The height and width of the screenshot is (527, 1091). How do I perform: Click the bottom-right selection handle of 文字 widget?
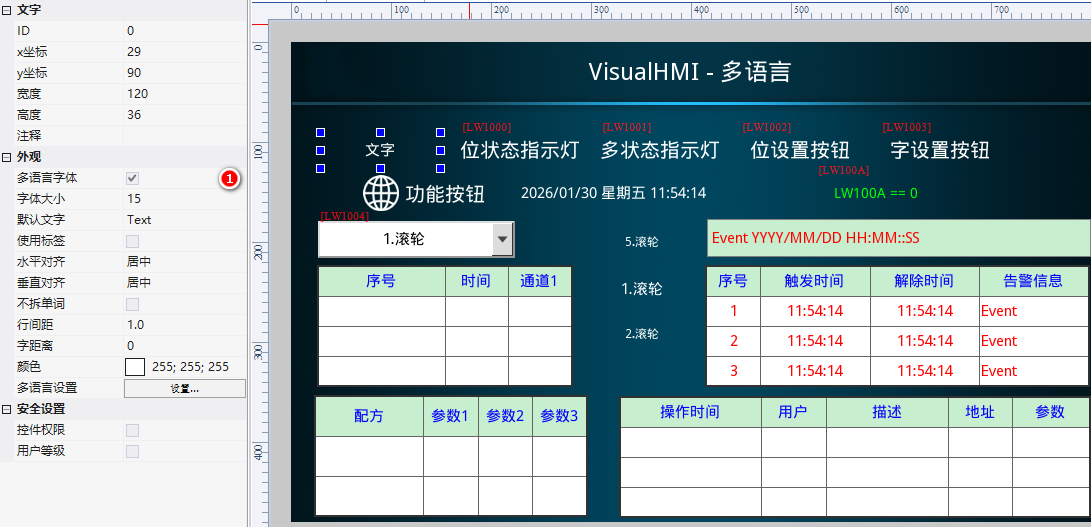point(440,169)
